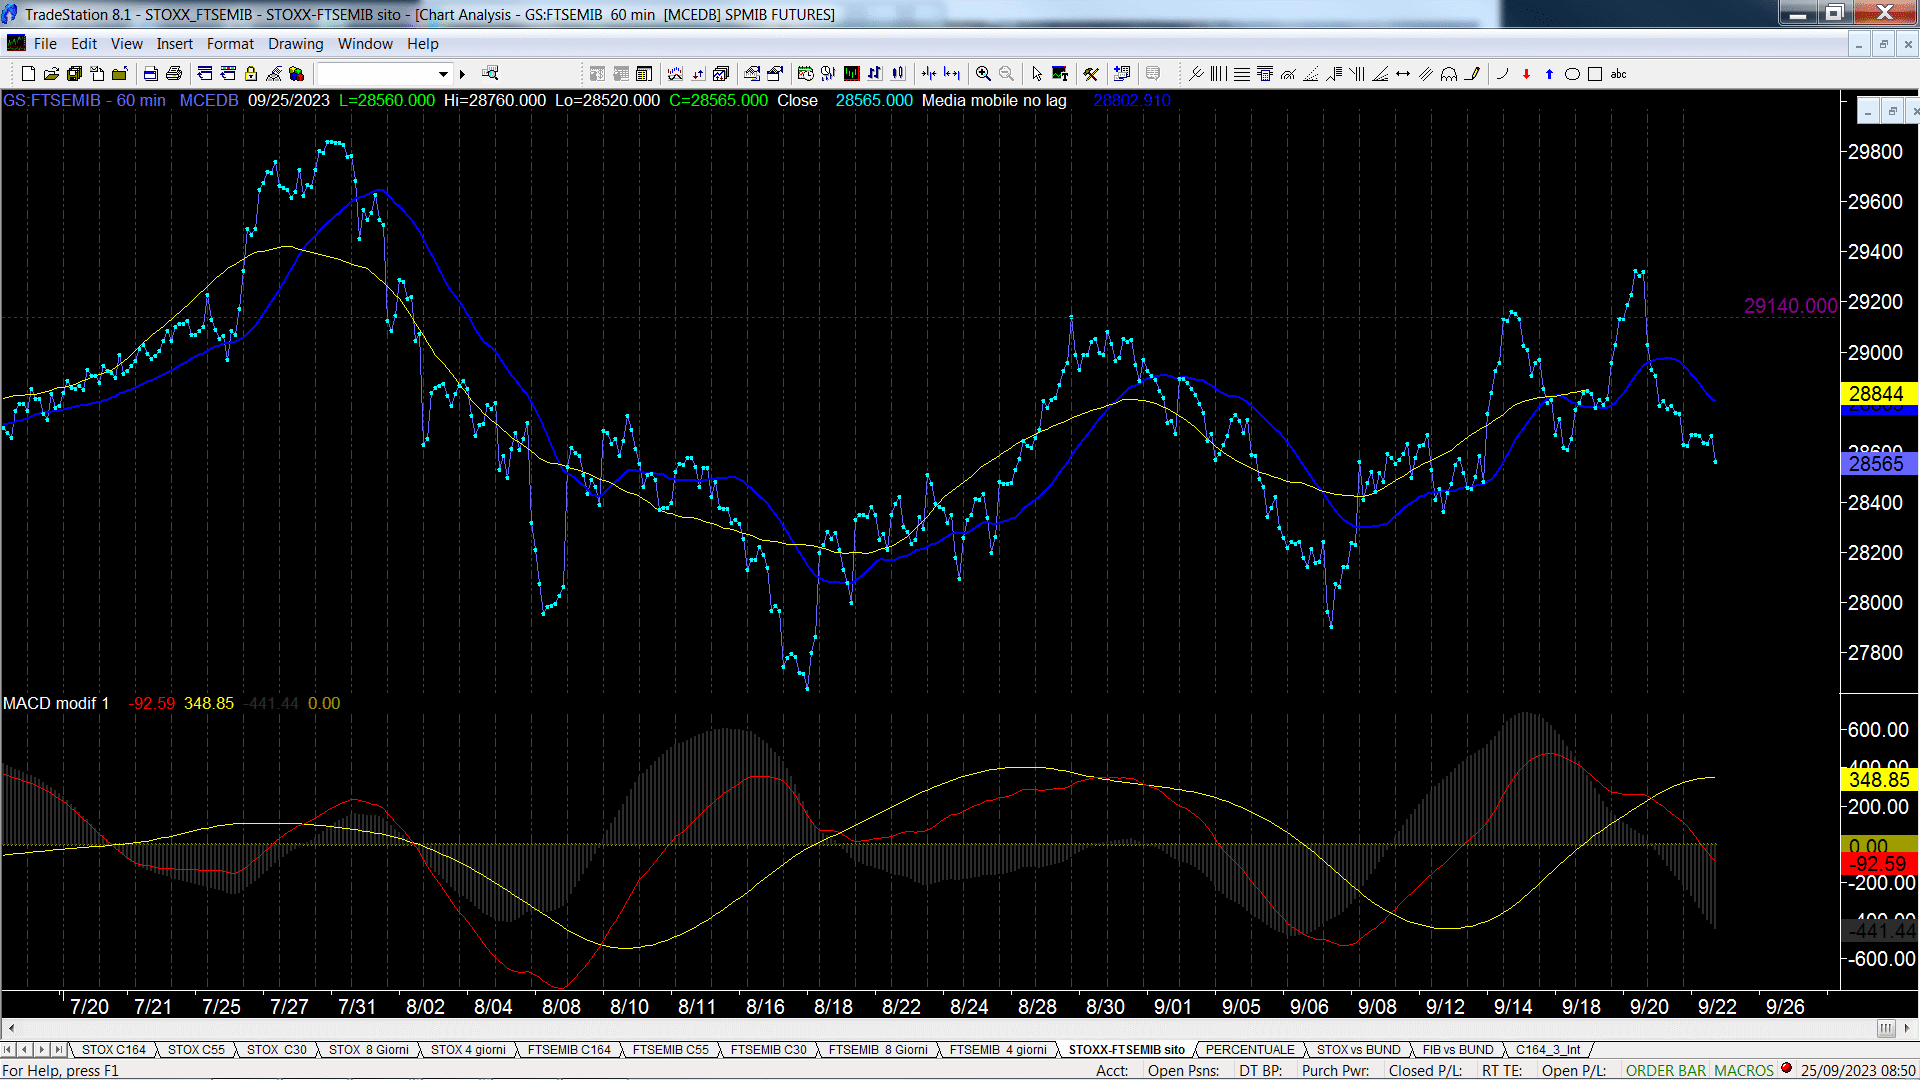Click the Open file folder icon
Image resolution: width=1920 pixels, height=1080 pixels.
pos(51,74)
